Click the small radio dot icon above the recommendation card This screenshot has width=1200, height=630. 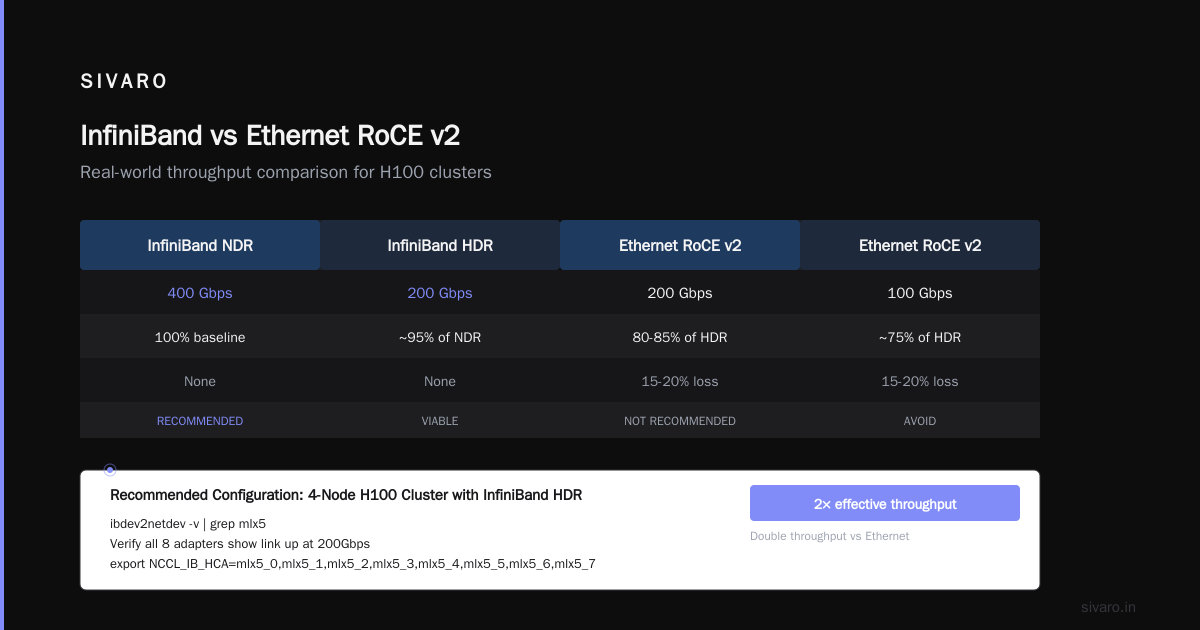[x=110, y=470]
